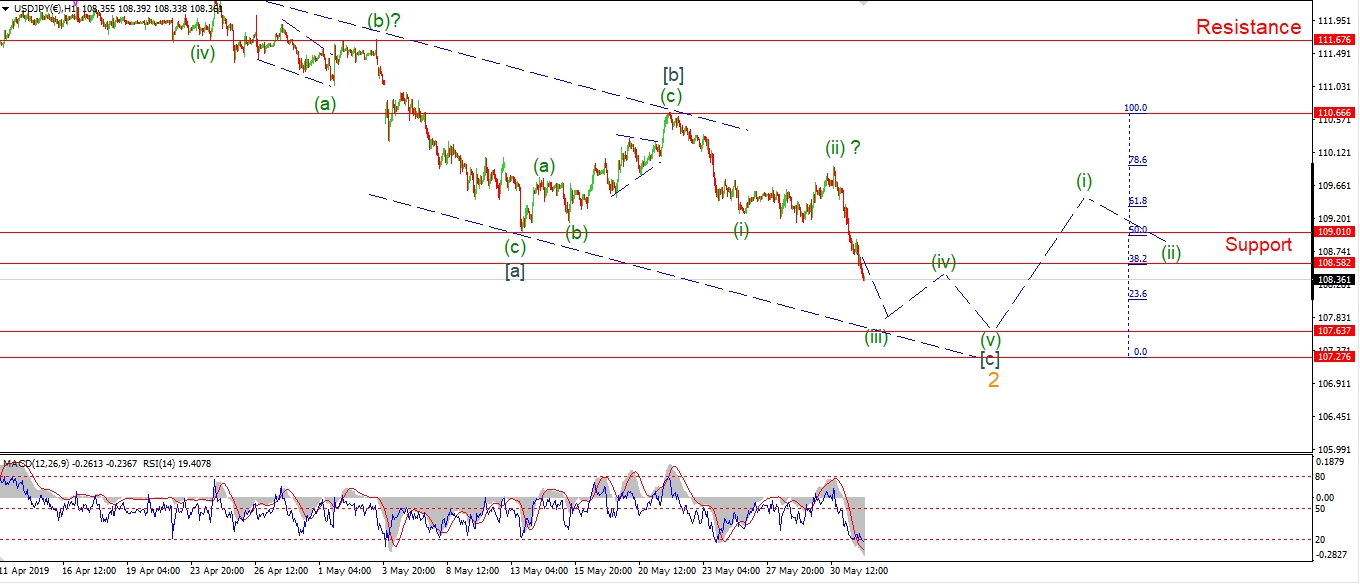Click the 107.637 red price tag
Image resolution: width=1360 pixels, height=584 pixels.
point(1335,331)
